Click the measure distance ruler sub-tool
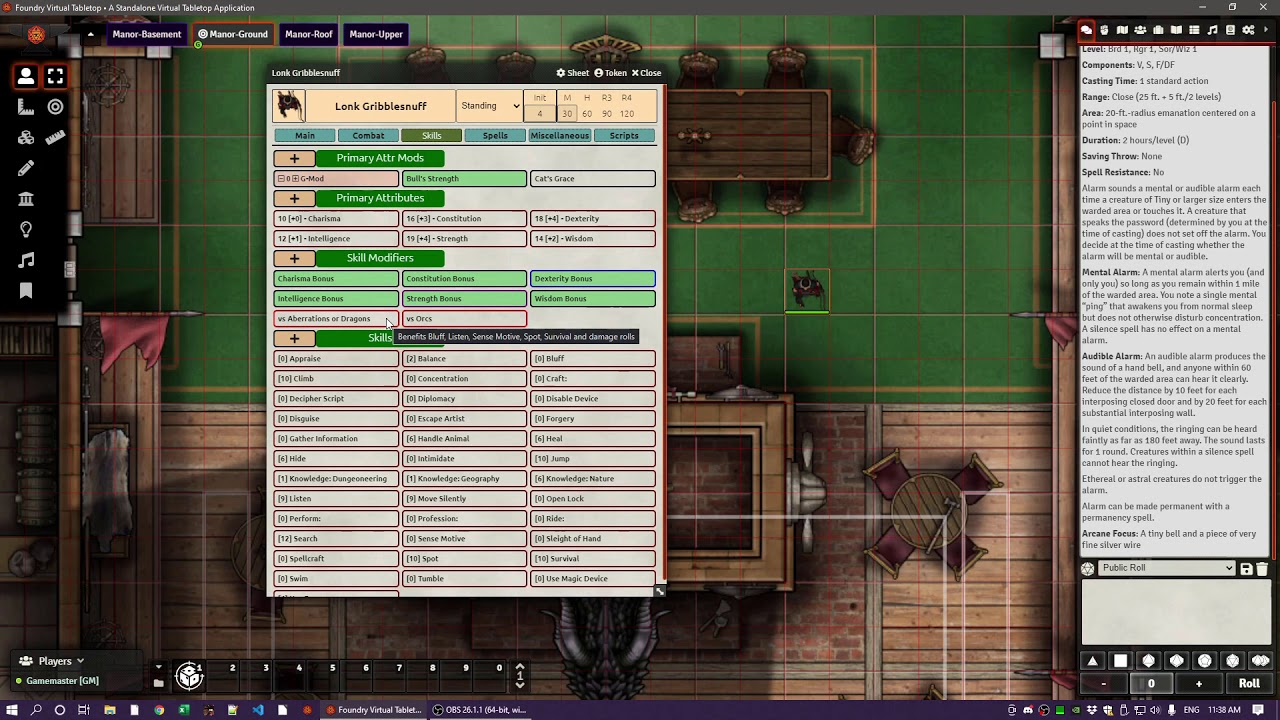Screen dimensions: 1280x720 pos(56,137)
